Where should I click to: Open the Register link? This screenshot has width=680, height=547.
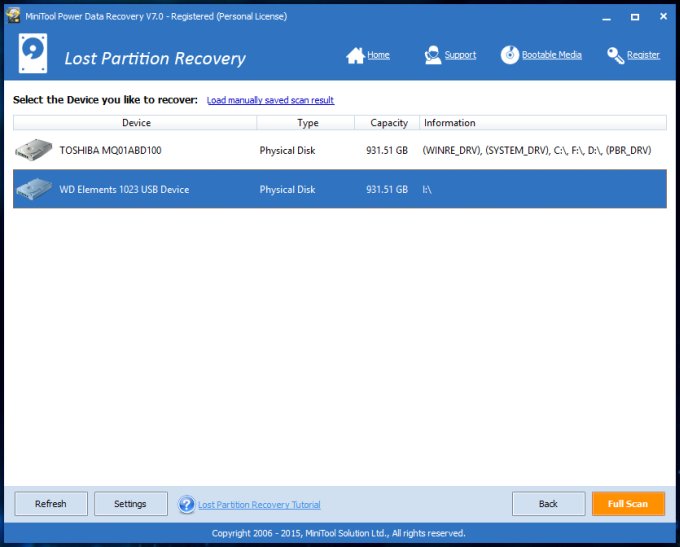click(643, 55)
